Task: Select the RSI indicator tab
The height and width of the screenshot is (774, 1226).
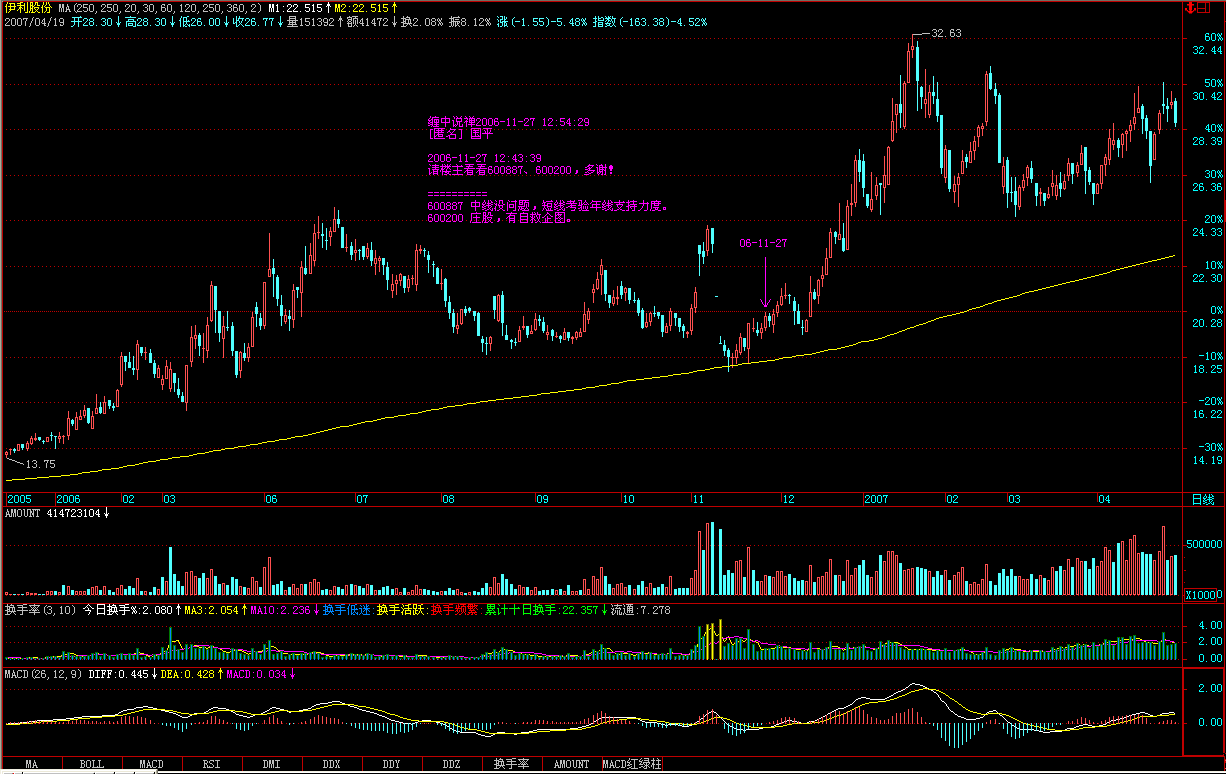Action: click(x=211, y=764)
